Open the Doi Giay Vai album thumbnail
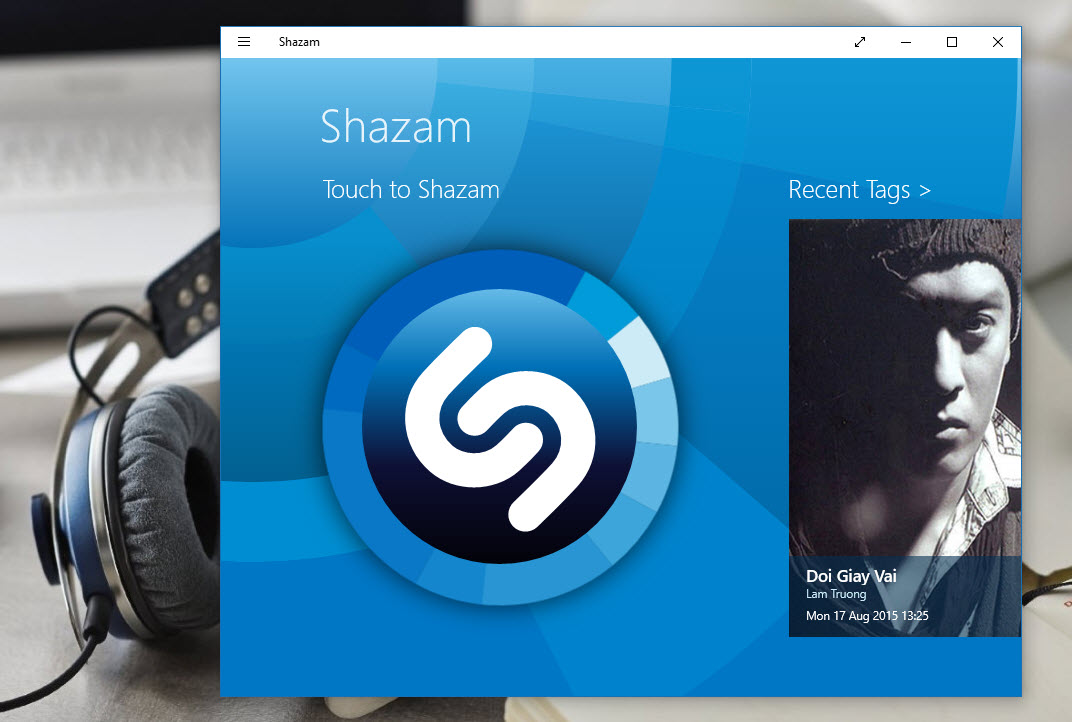1072x722 pixels. (x=904, y=428)
